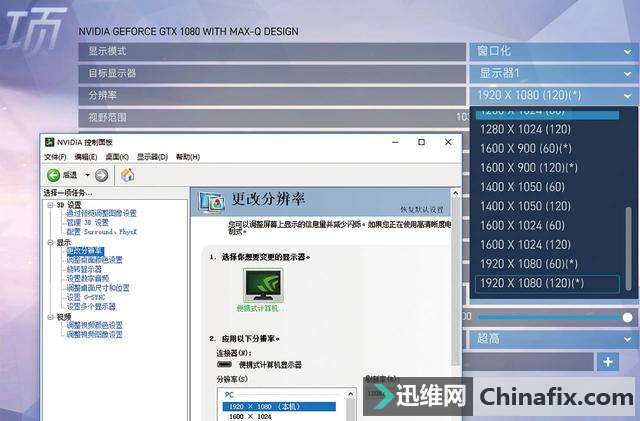Open 管理 3D 设置 in task tree

click(87, 223)
